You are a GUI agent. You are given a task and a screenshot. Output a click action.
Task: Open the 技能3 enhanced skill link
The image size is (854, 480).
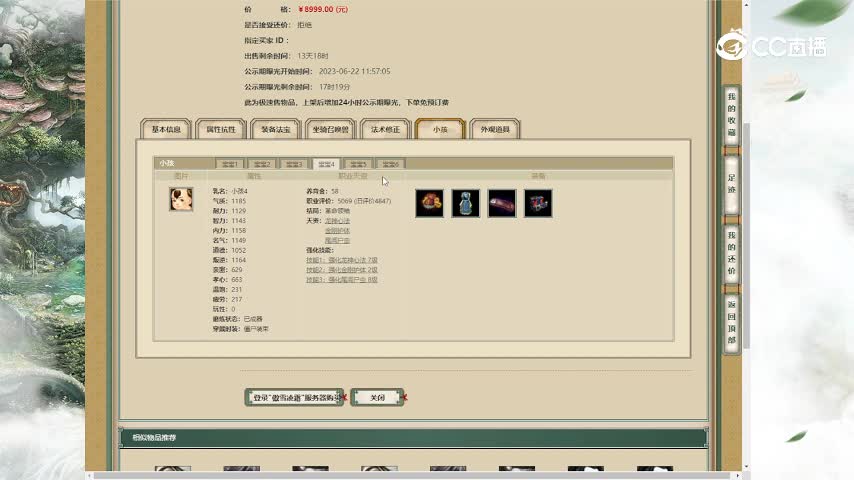point(341,280)
